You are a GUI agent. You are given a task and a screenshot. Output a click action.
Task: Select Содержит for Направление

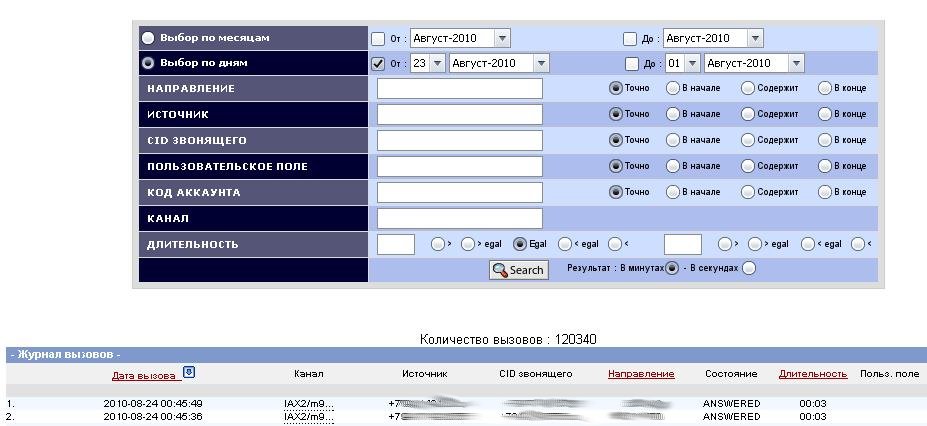tap(748, 88)
